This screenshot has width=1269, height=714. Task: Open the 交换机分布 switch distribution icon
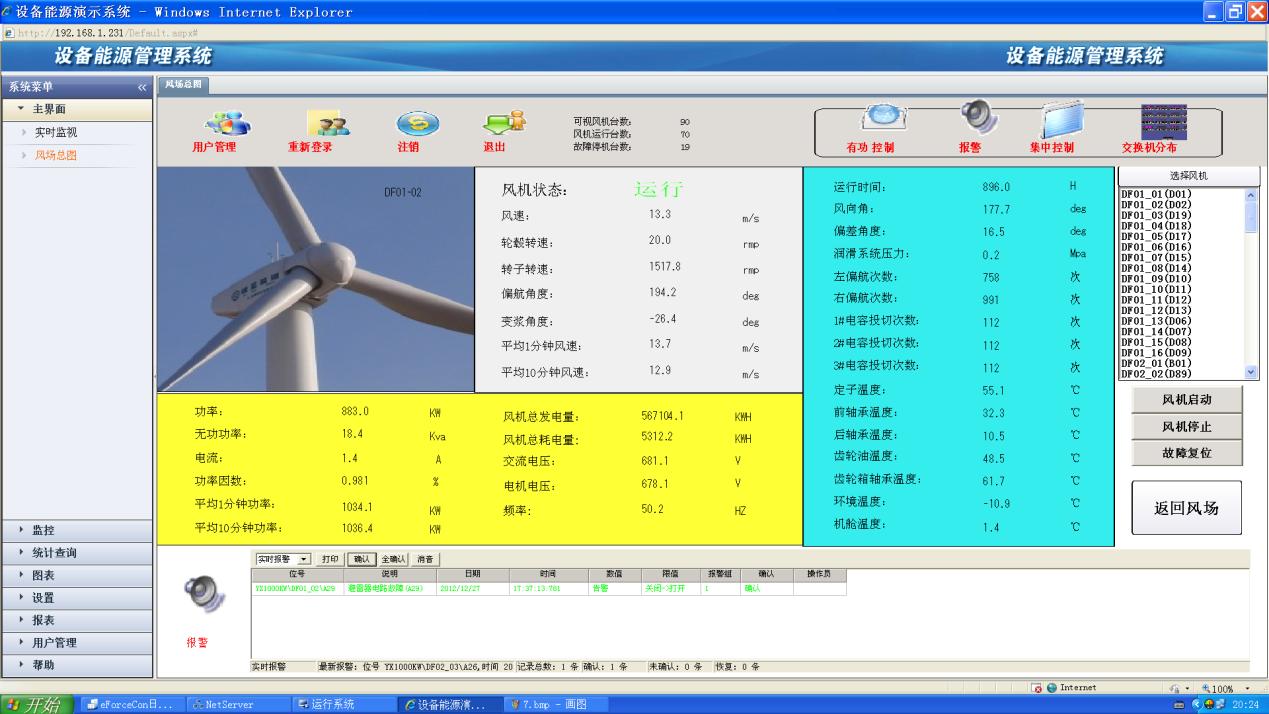click(1163, 120)
